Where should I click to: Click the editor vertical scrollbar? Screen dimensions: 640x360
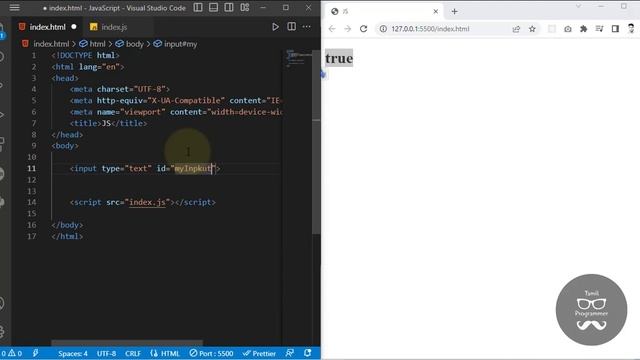pyautogui.click(x=316, y=143)
